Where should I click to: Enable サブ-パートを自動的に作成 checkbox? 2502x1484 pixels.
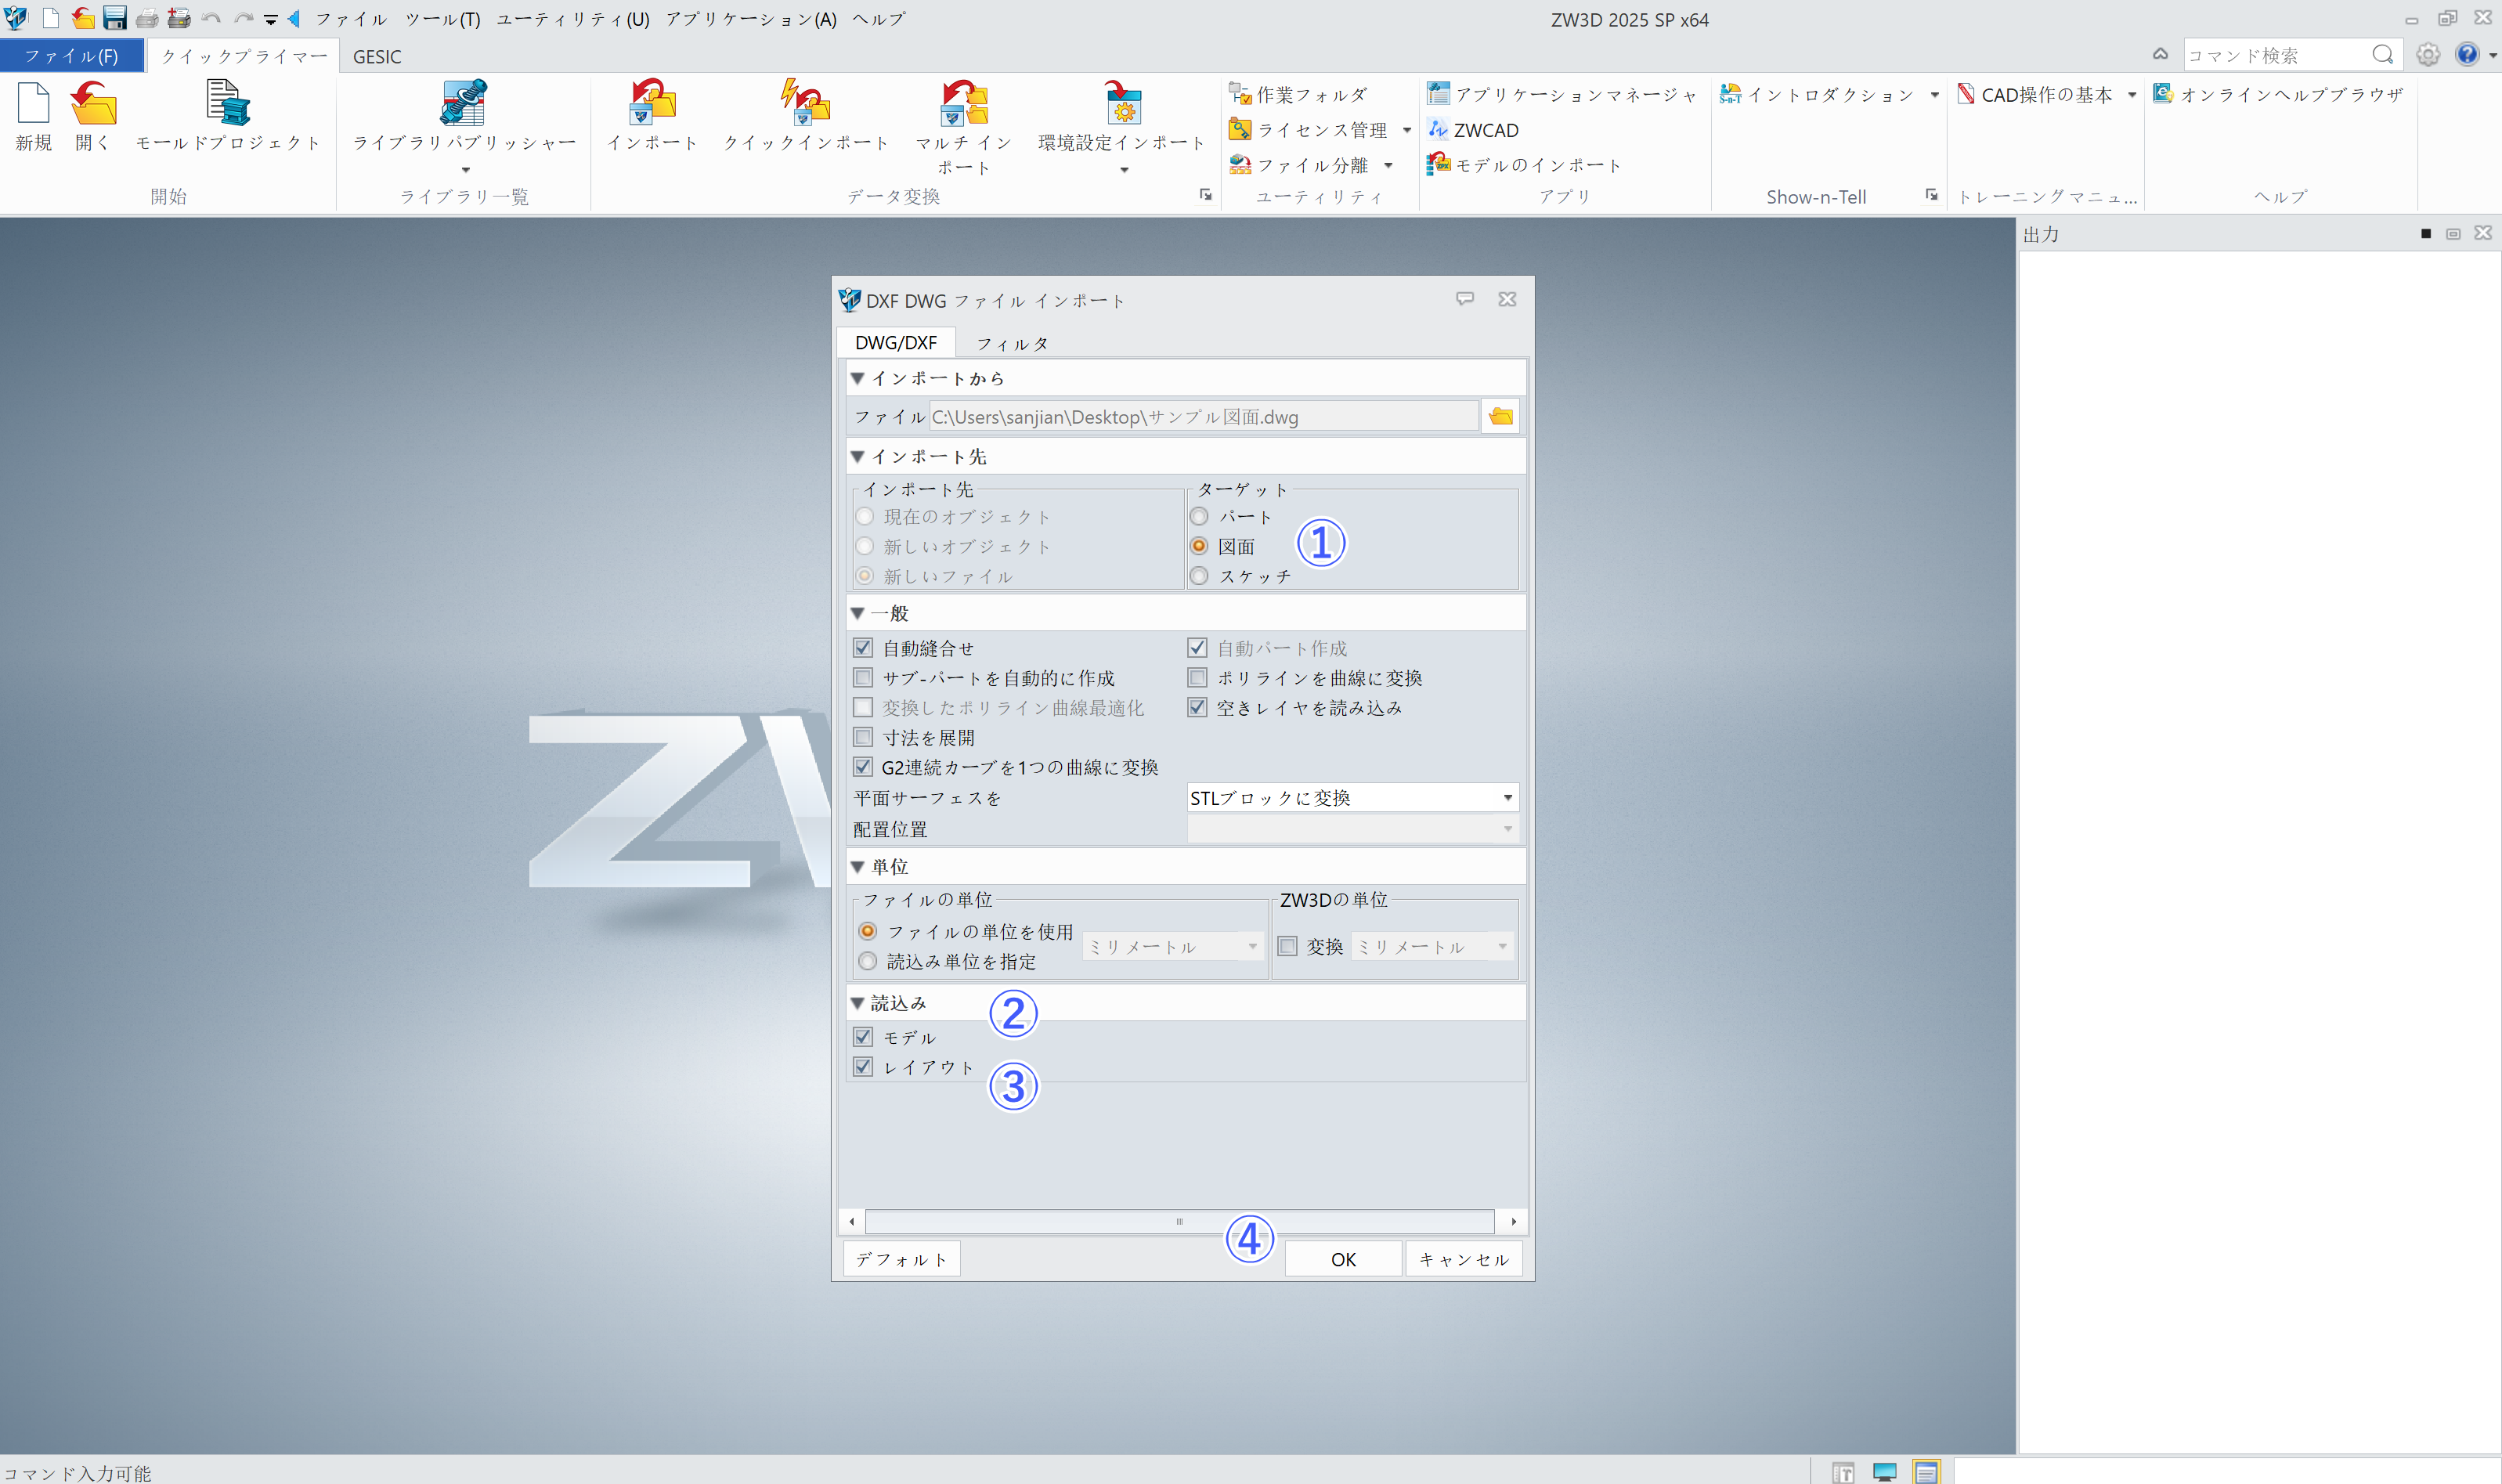(863, 678)
